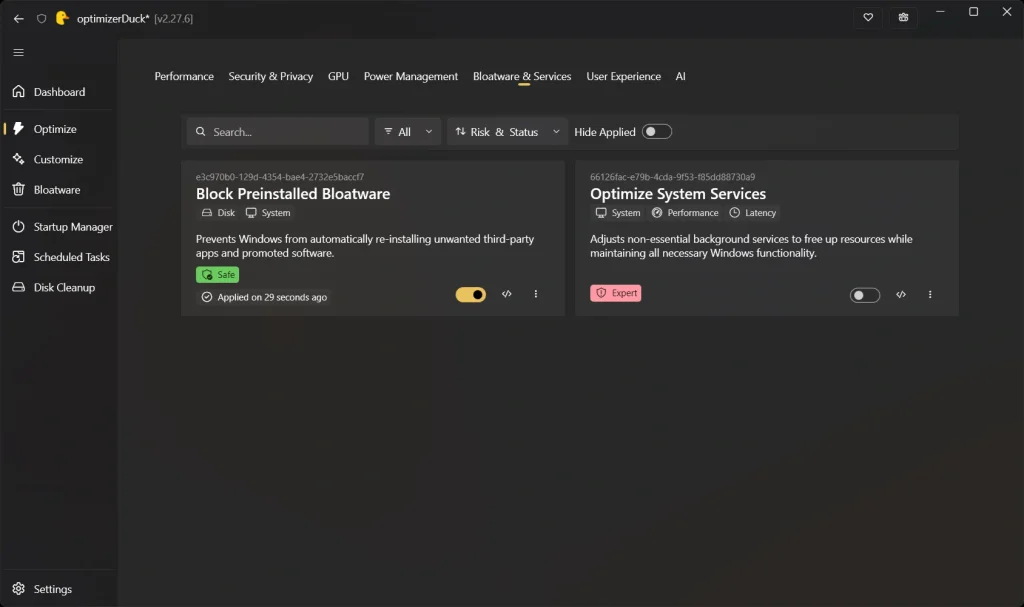Viewport: 1024px width, 607px height.
Task: Open Settings at sidebar bottom
Action: tap(59, 589)
